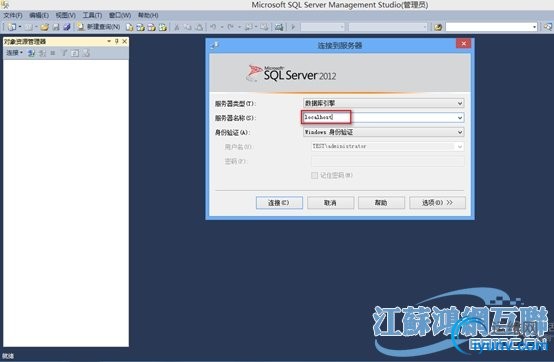This screenshot has width=554, height=362.
Task: Click the Cut scissors icon
Action: coord(177,27)
